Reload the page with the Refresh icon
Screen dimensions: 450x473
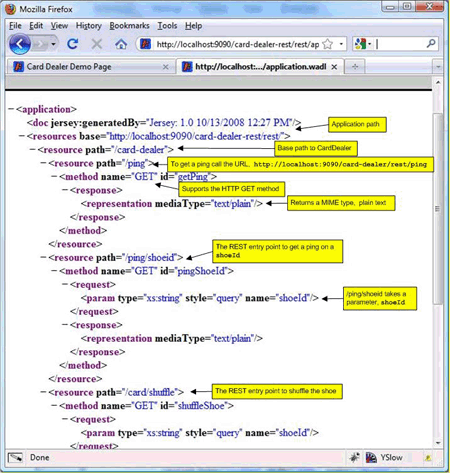(x=73, y=44)
